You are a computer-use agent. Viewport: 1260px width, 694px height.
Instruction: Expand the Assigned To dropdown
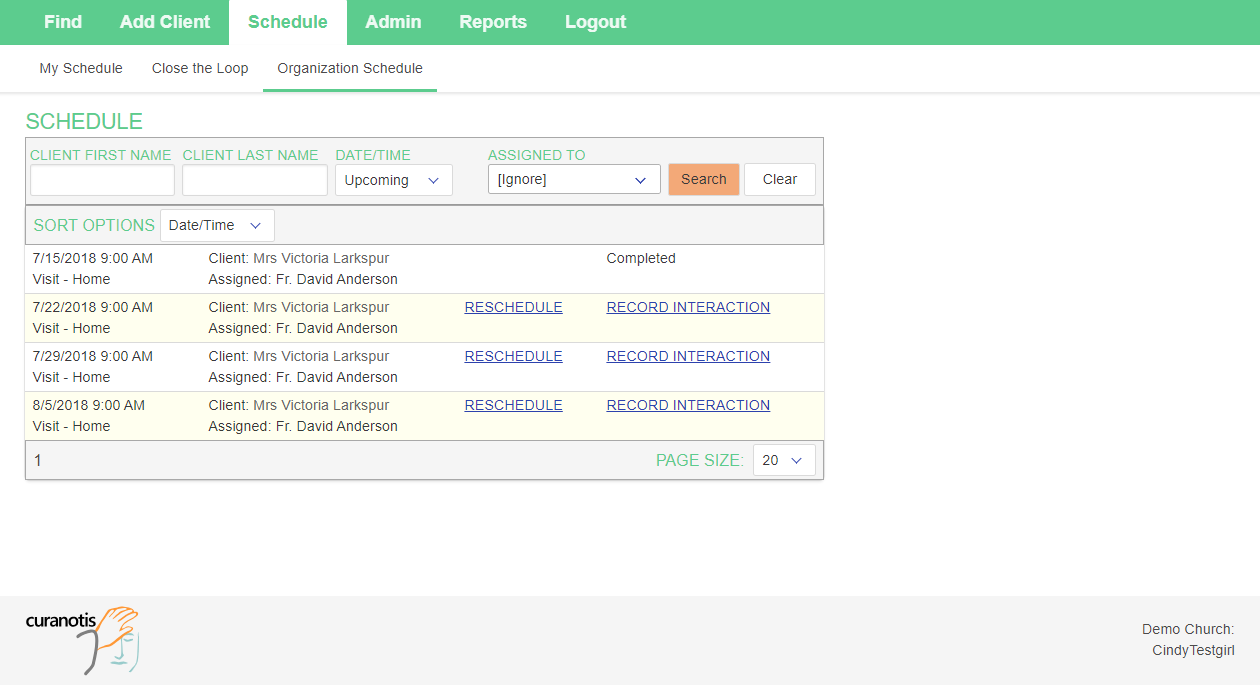click(573, 180)
